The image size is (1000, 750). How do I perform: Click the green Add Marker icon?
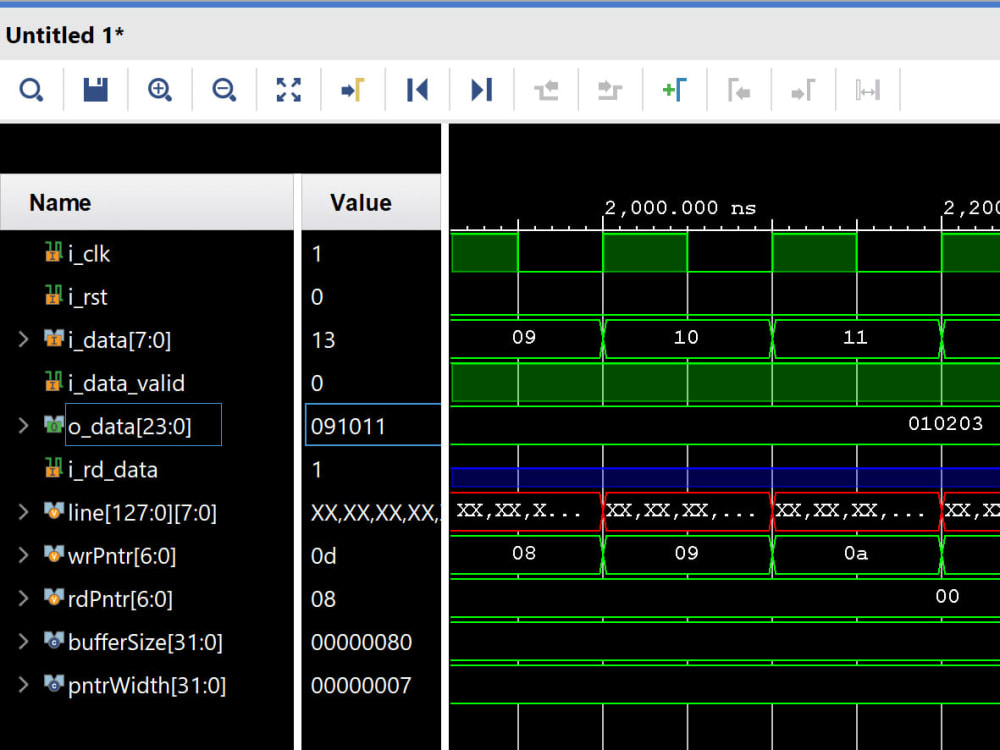coord(674,90)
